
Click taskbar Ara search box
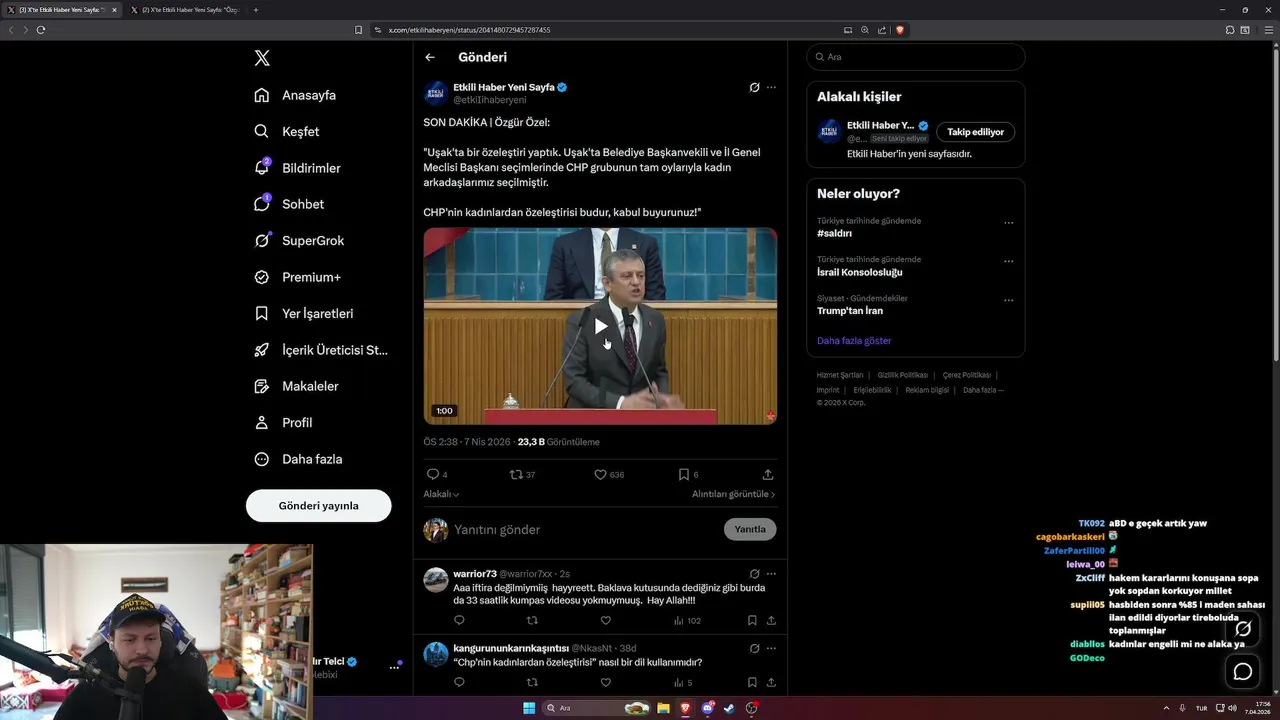coord(598,708)
